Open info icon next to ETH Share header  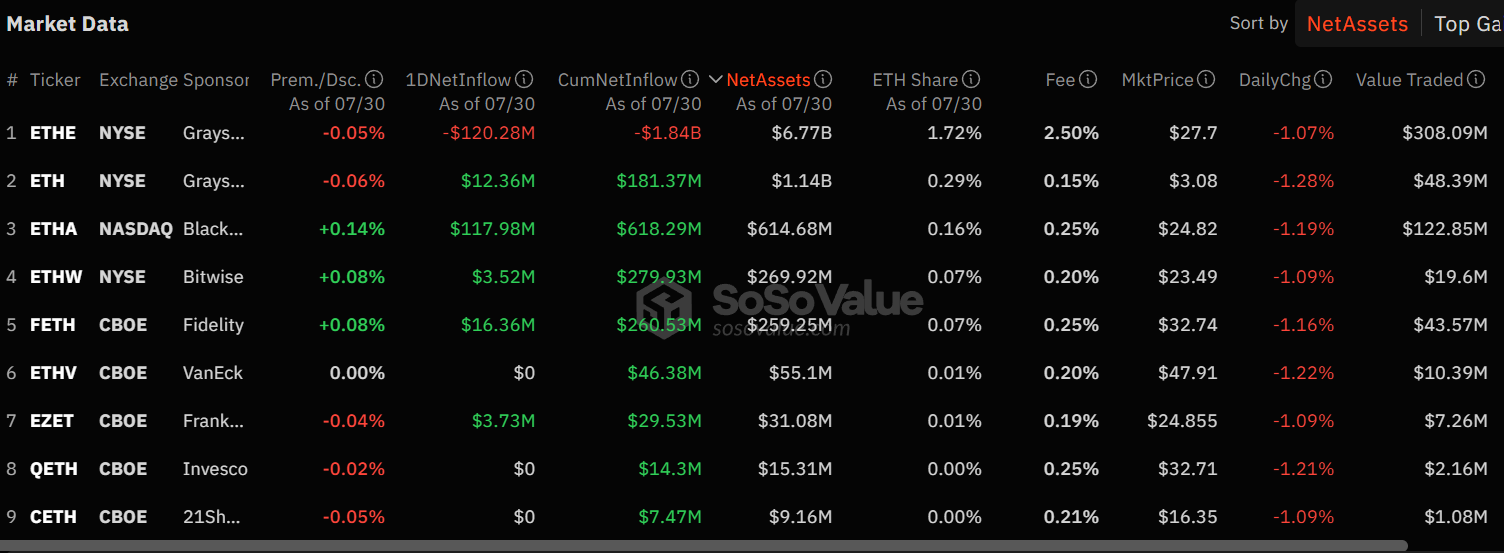(971, 79)
